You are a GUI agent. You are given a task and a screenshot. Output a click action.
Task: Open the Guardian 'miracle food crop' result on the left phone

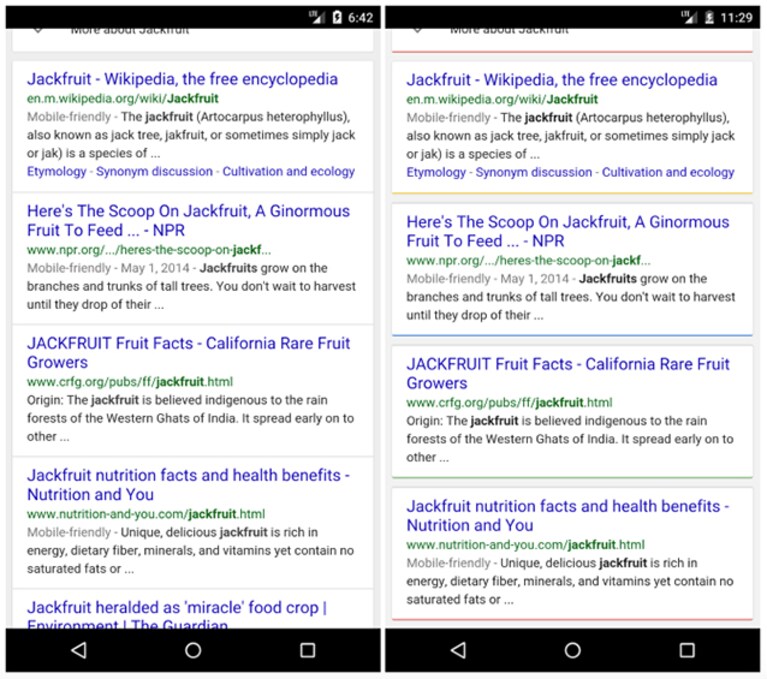click(177, 614)
